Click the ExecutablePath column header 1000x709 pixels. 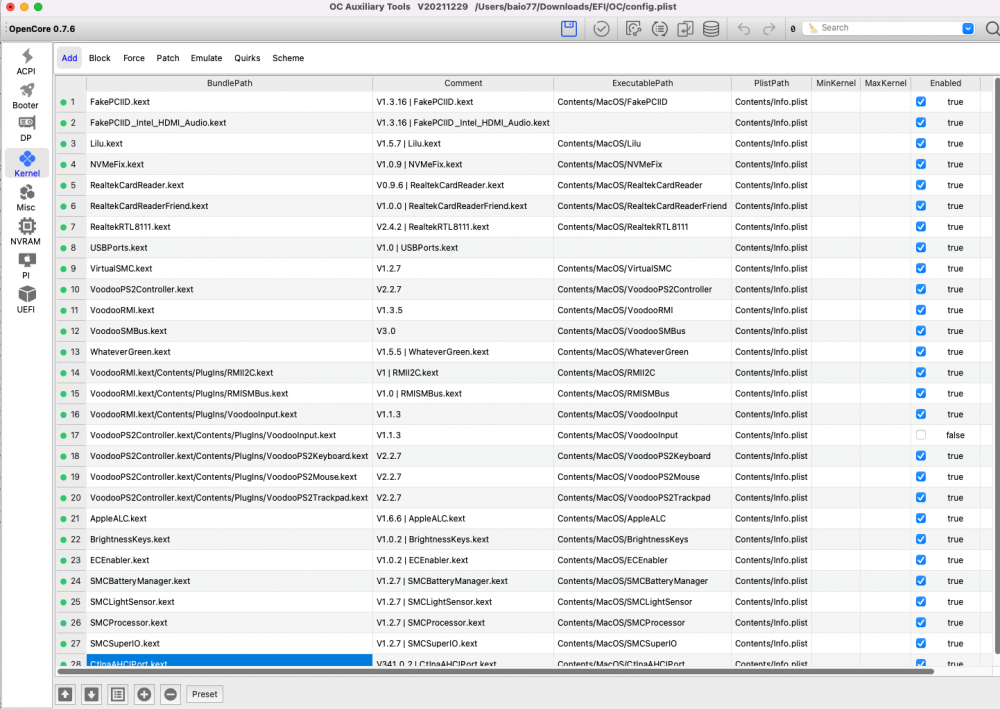coord(642,83)
